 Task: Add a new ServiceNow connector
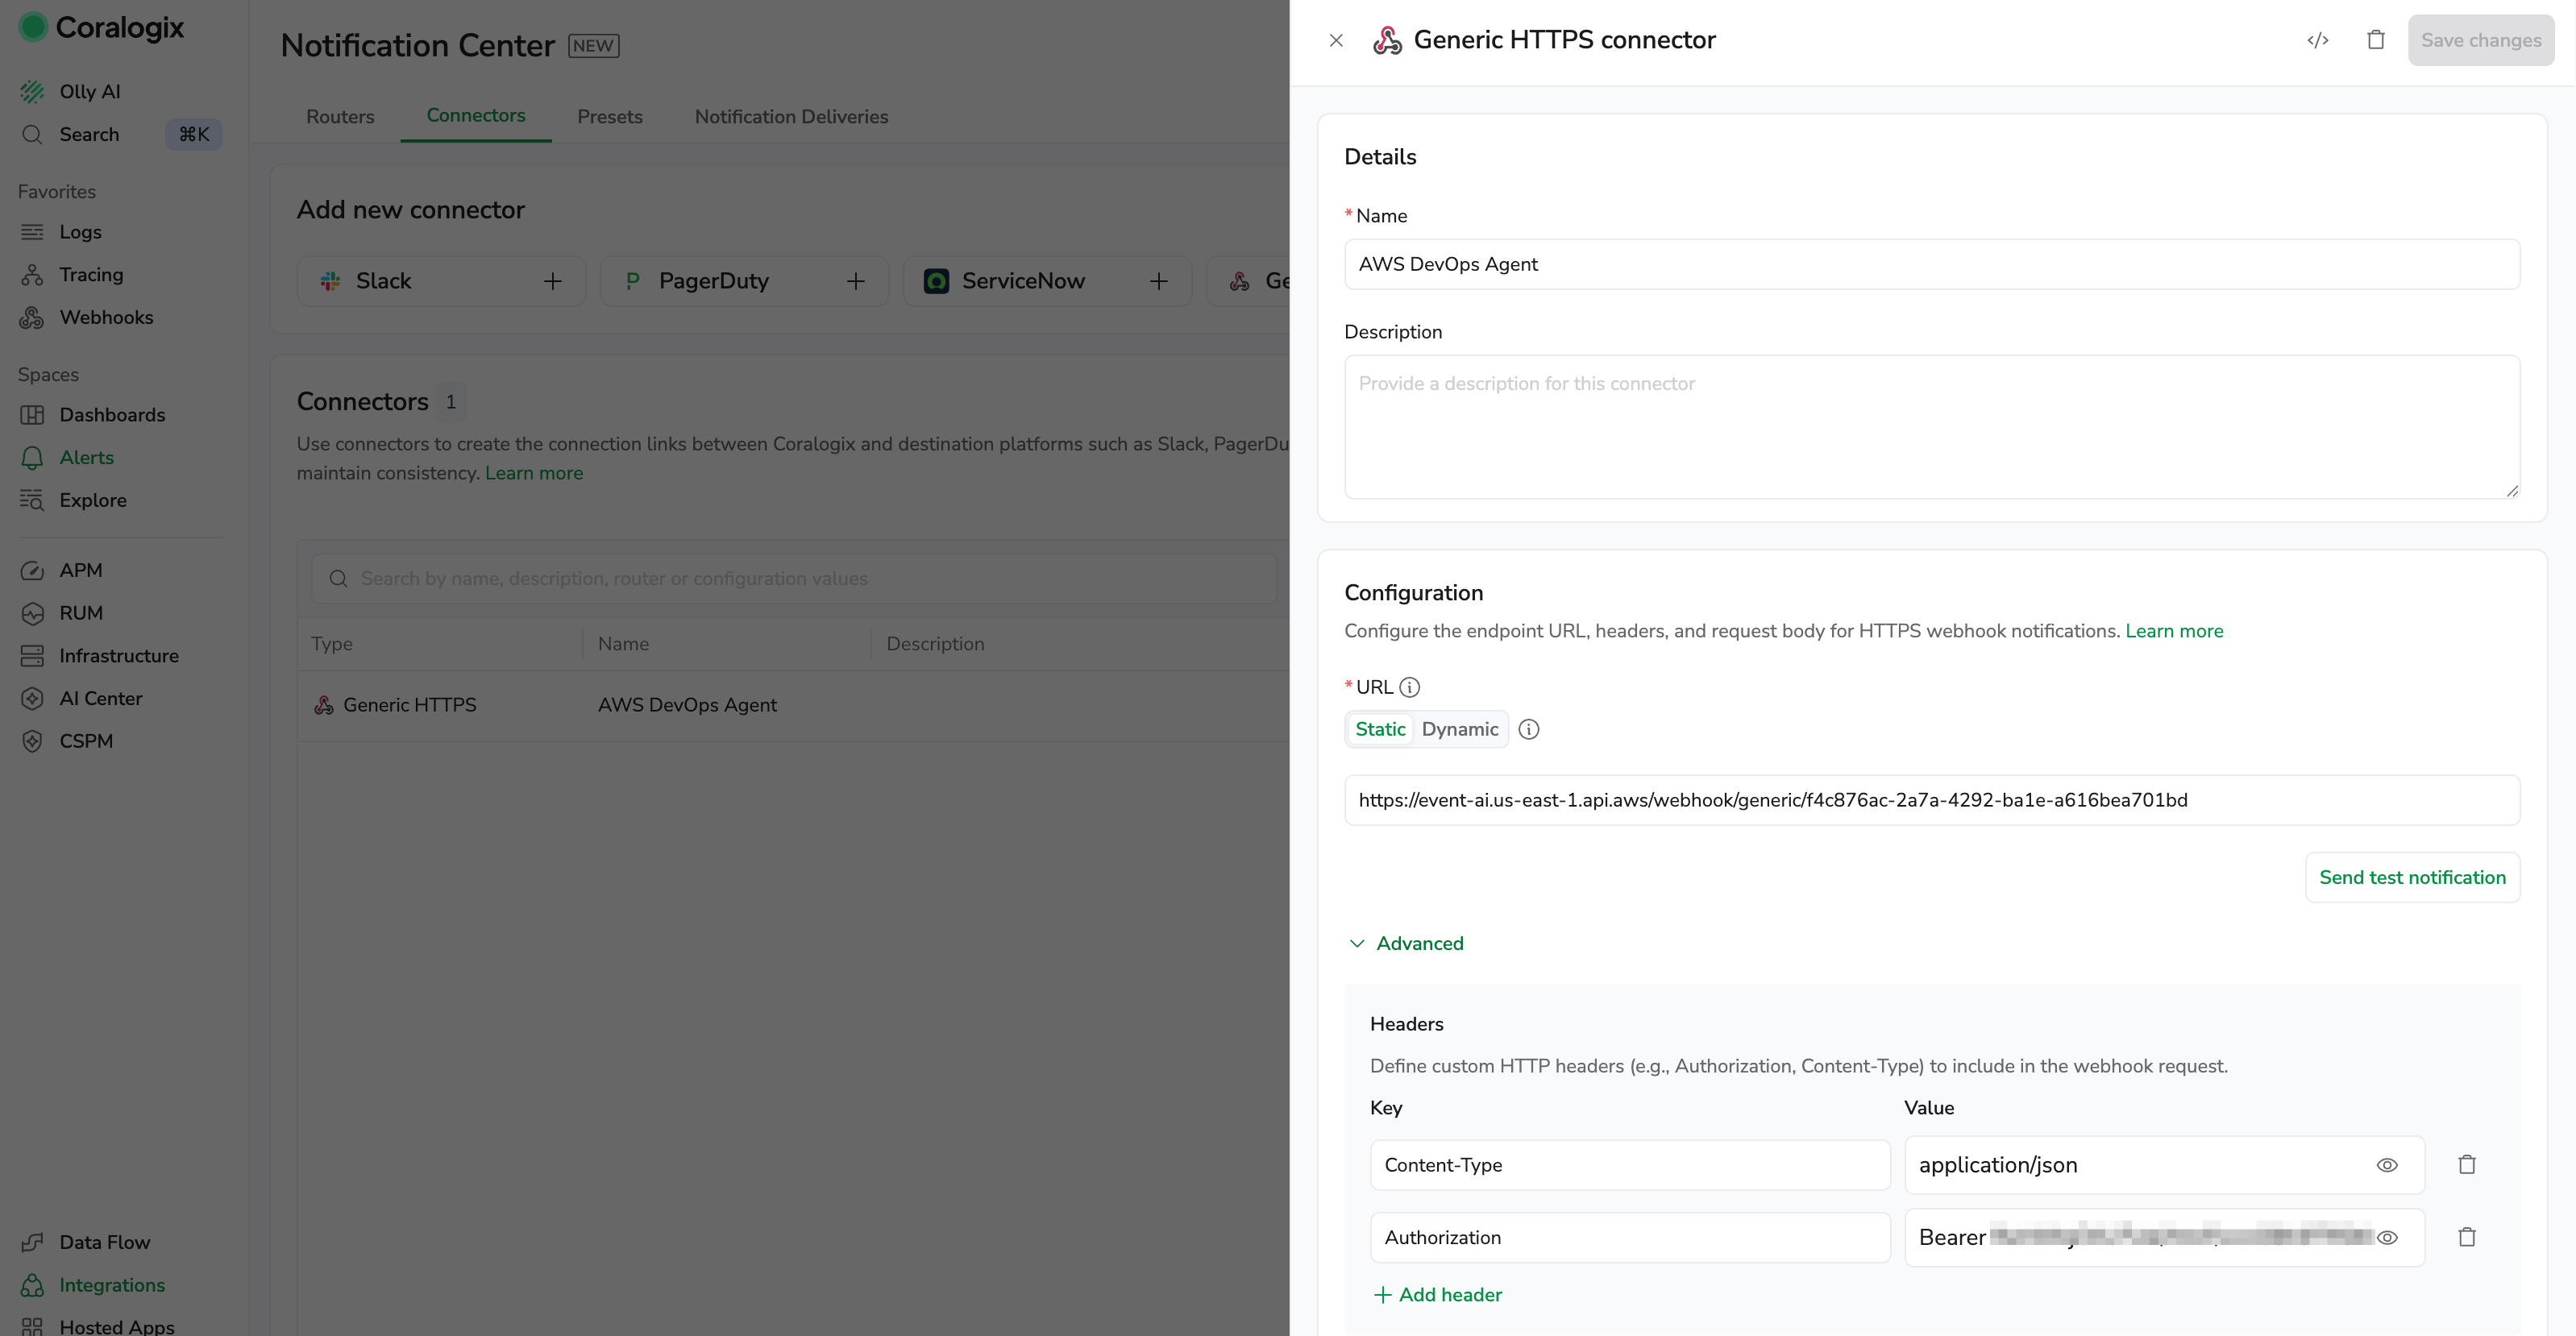1047,281
